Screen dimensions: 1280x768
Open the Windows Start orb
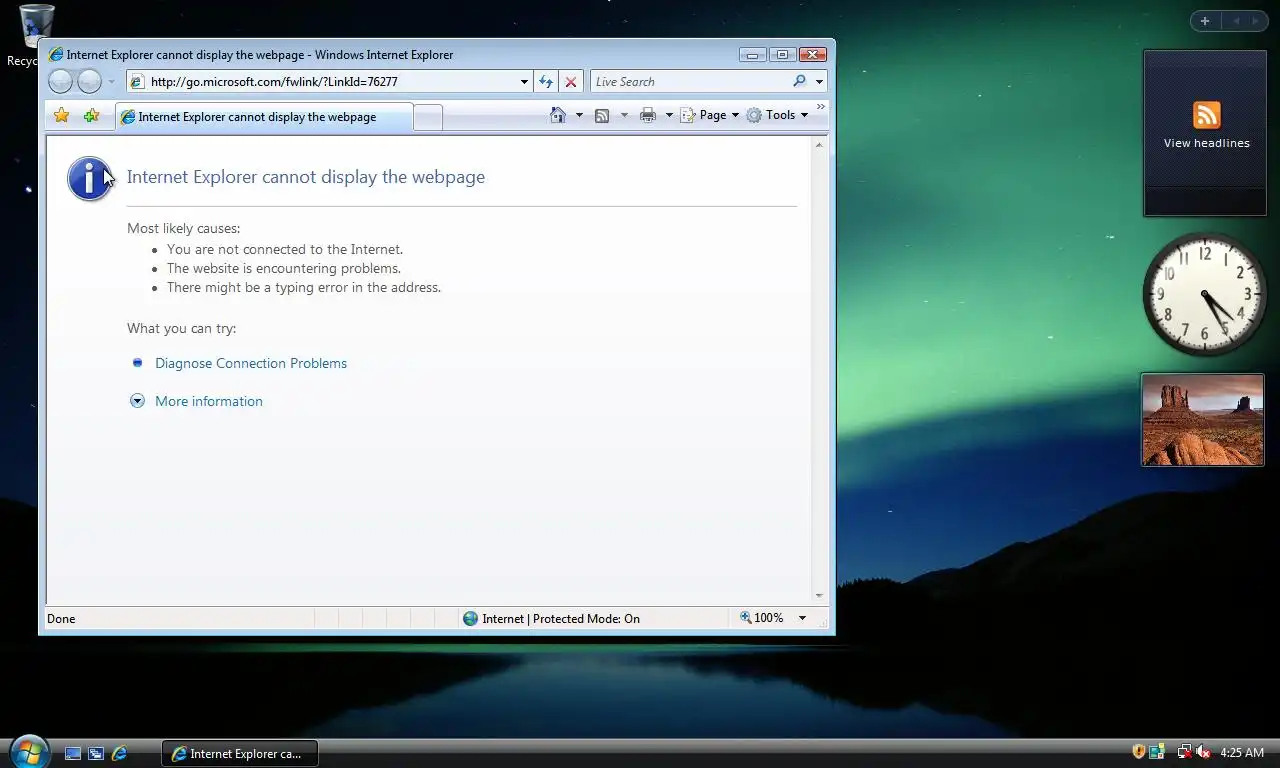tap(28, 751)
